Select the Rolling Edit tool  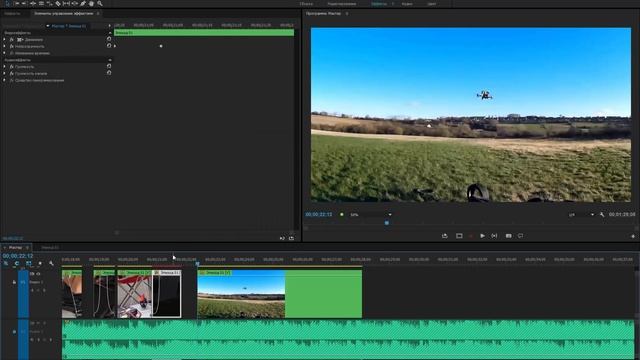coord(41,3)
